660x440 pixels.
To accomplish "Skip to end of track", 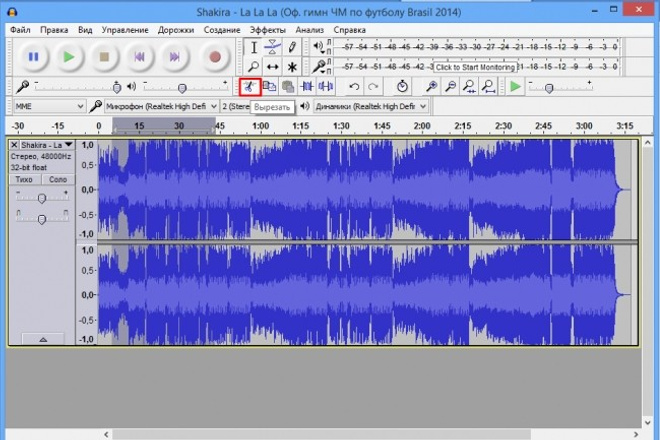I will point(175,57).
